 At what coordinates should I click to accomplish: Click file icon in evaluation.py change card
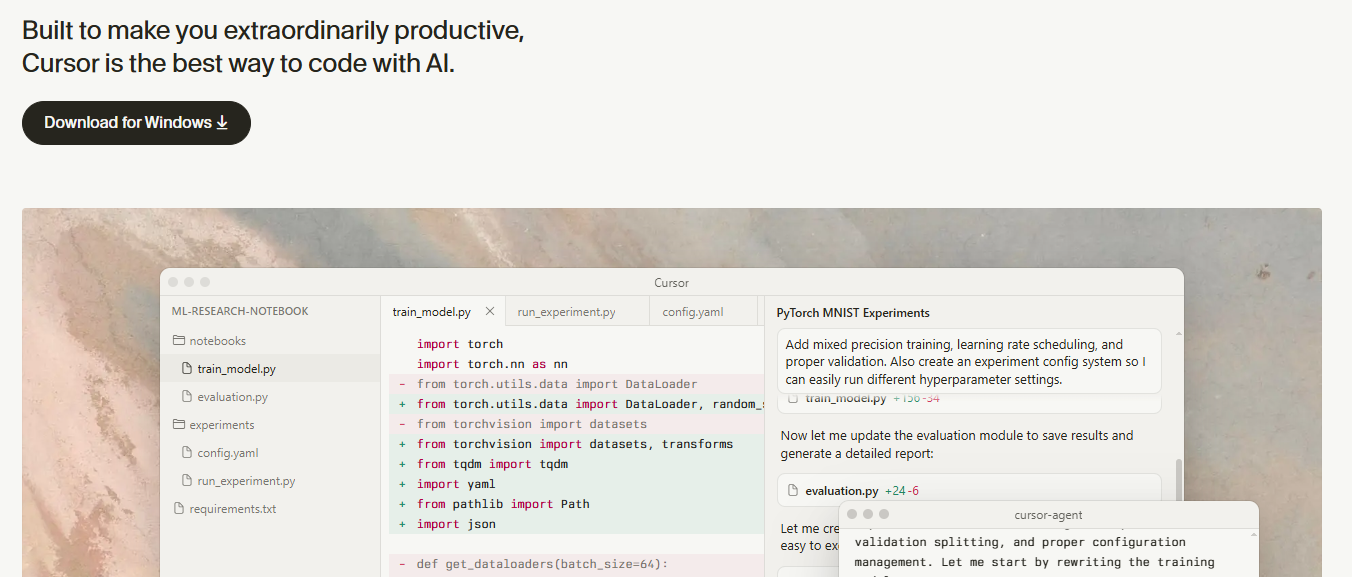(x=793, y=491)
